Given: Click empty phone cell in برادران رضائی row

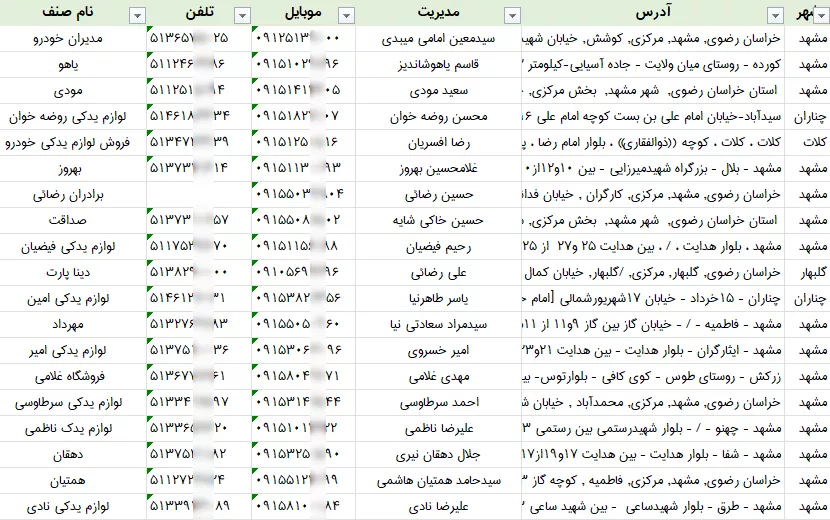Looking at the screenshot, I should click(199, 195).
